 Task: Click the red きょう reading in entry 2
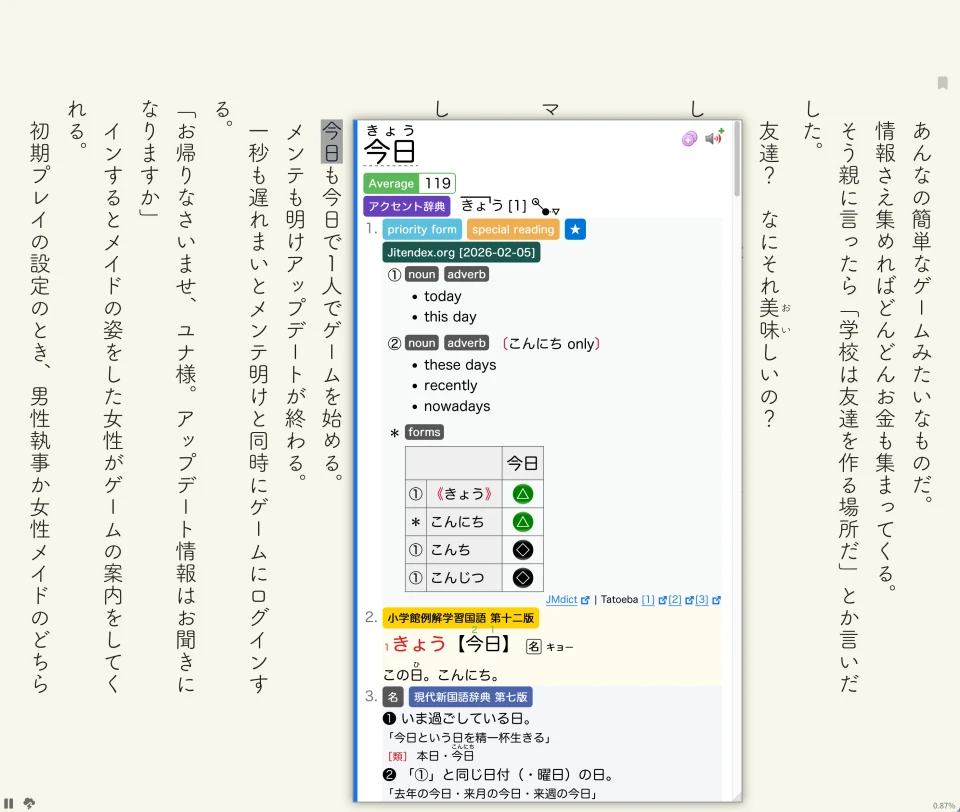[x=419, y=644]
